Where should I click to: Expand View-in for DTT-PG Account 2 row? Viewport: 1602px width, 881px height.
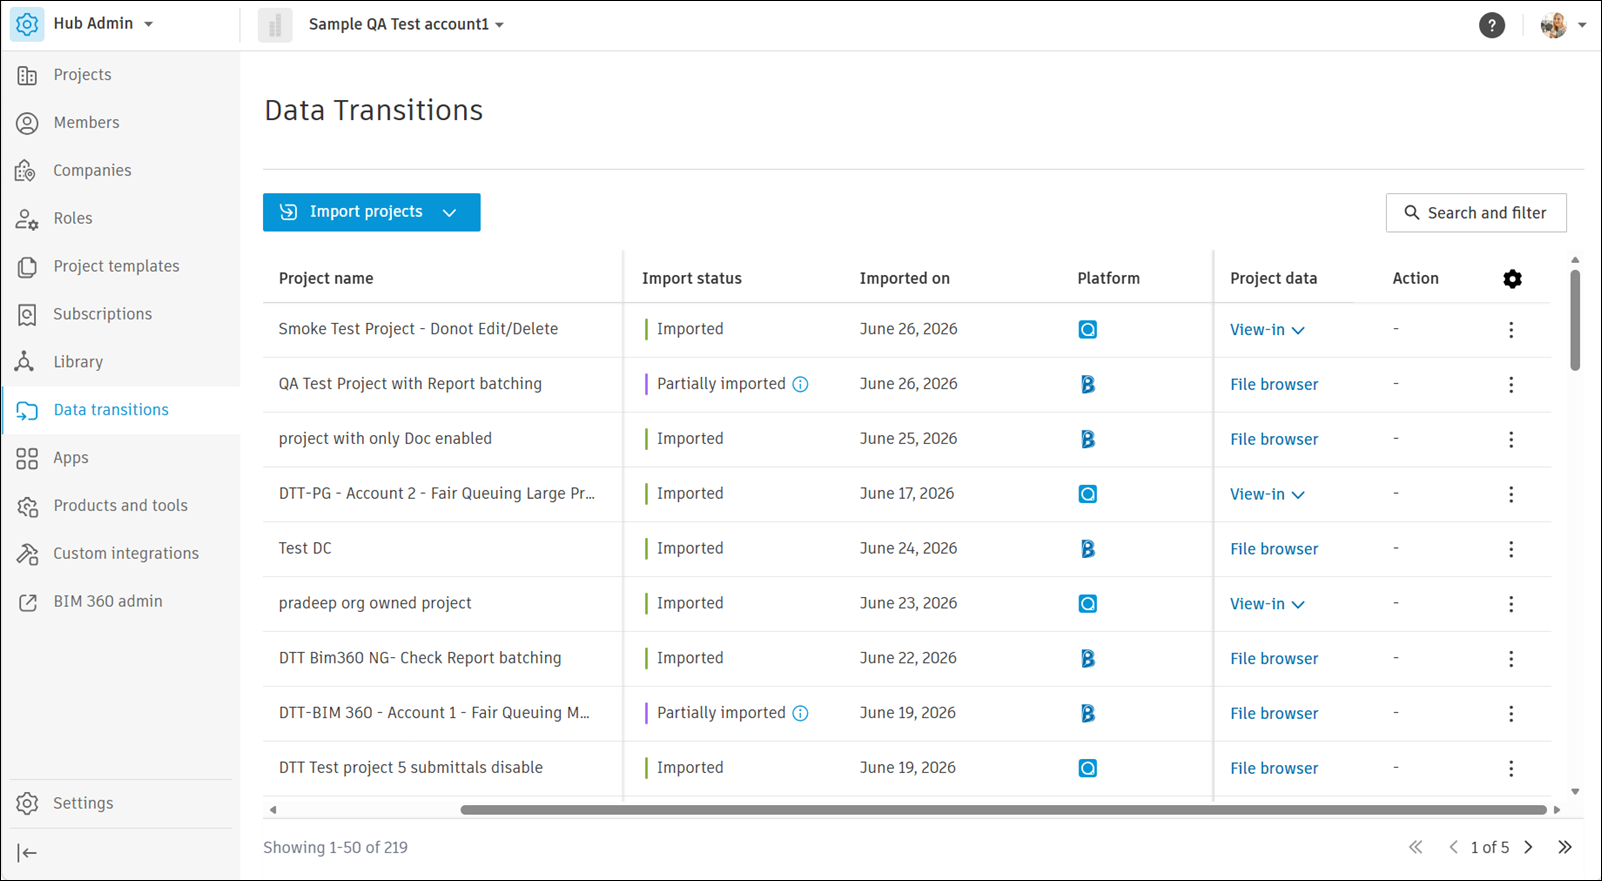1267,494
